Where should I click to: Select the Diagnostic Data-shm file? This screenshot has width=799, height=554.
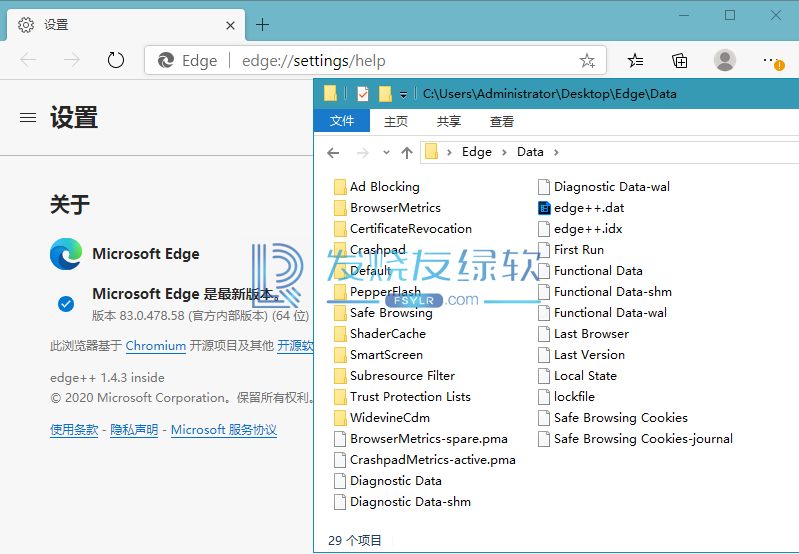click(403, 502)
